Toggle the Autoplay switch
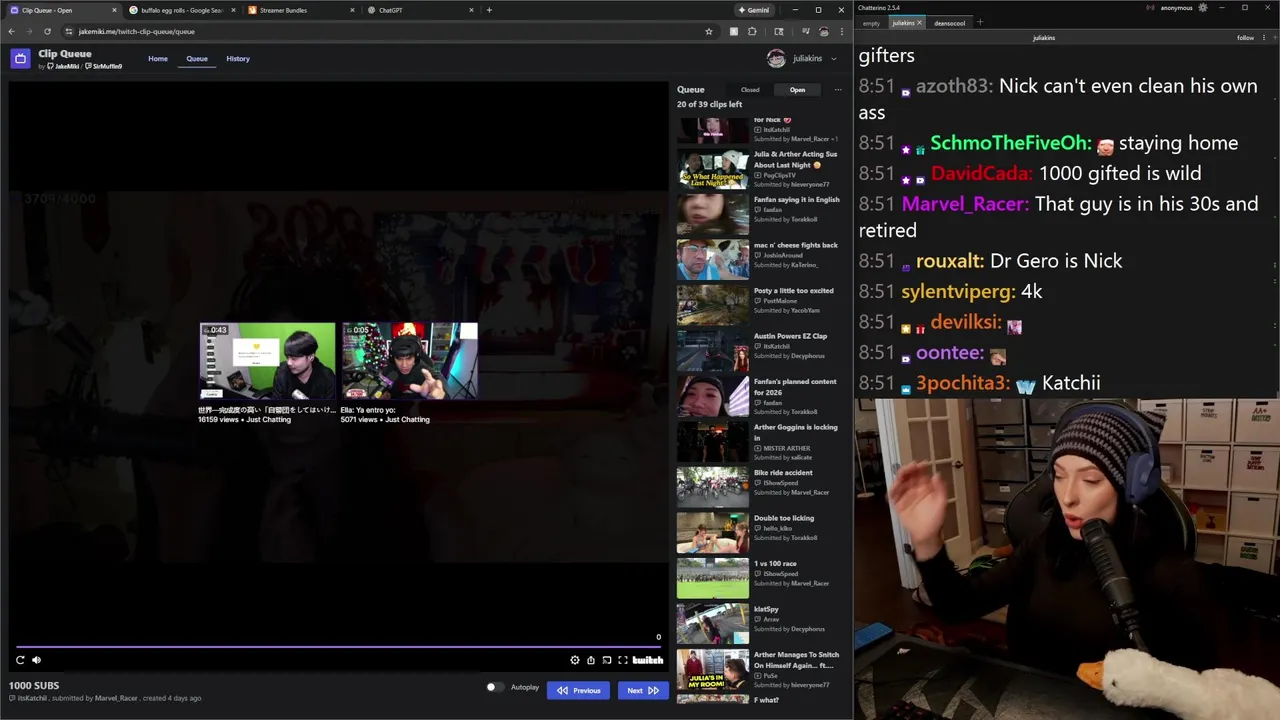Screen dimensions: 1280x720 pyautogui.click(x=495, y=687)
